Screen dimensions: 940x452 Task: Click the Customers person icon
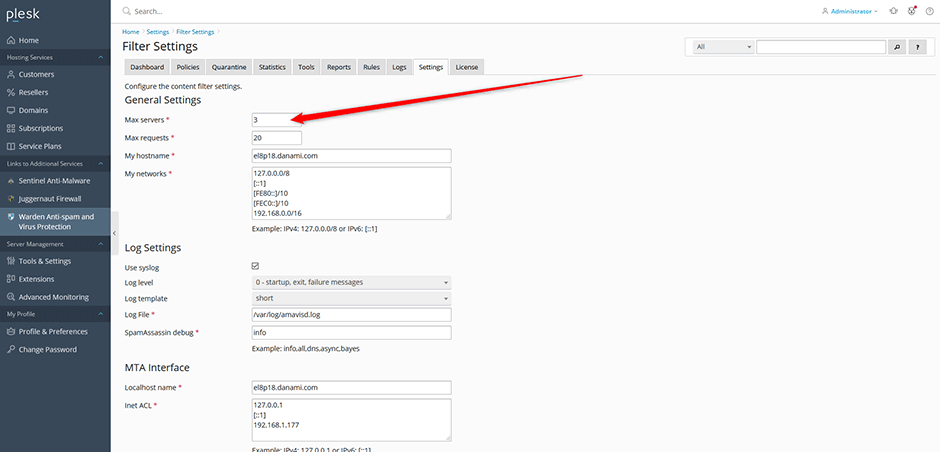coord(11,74)
